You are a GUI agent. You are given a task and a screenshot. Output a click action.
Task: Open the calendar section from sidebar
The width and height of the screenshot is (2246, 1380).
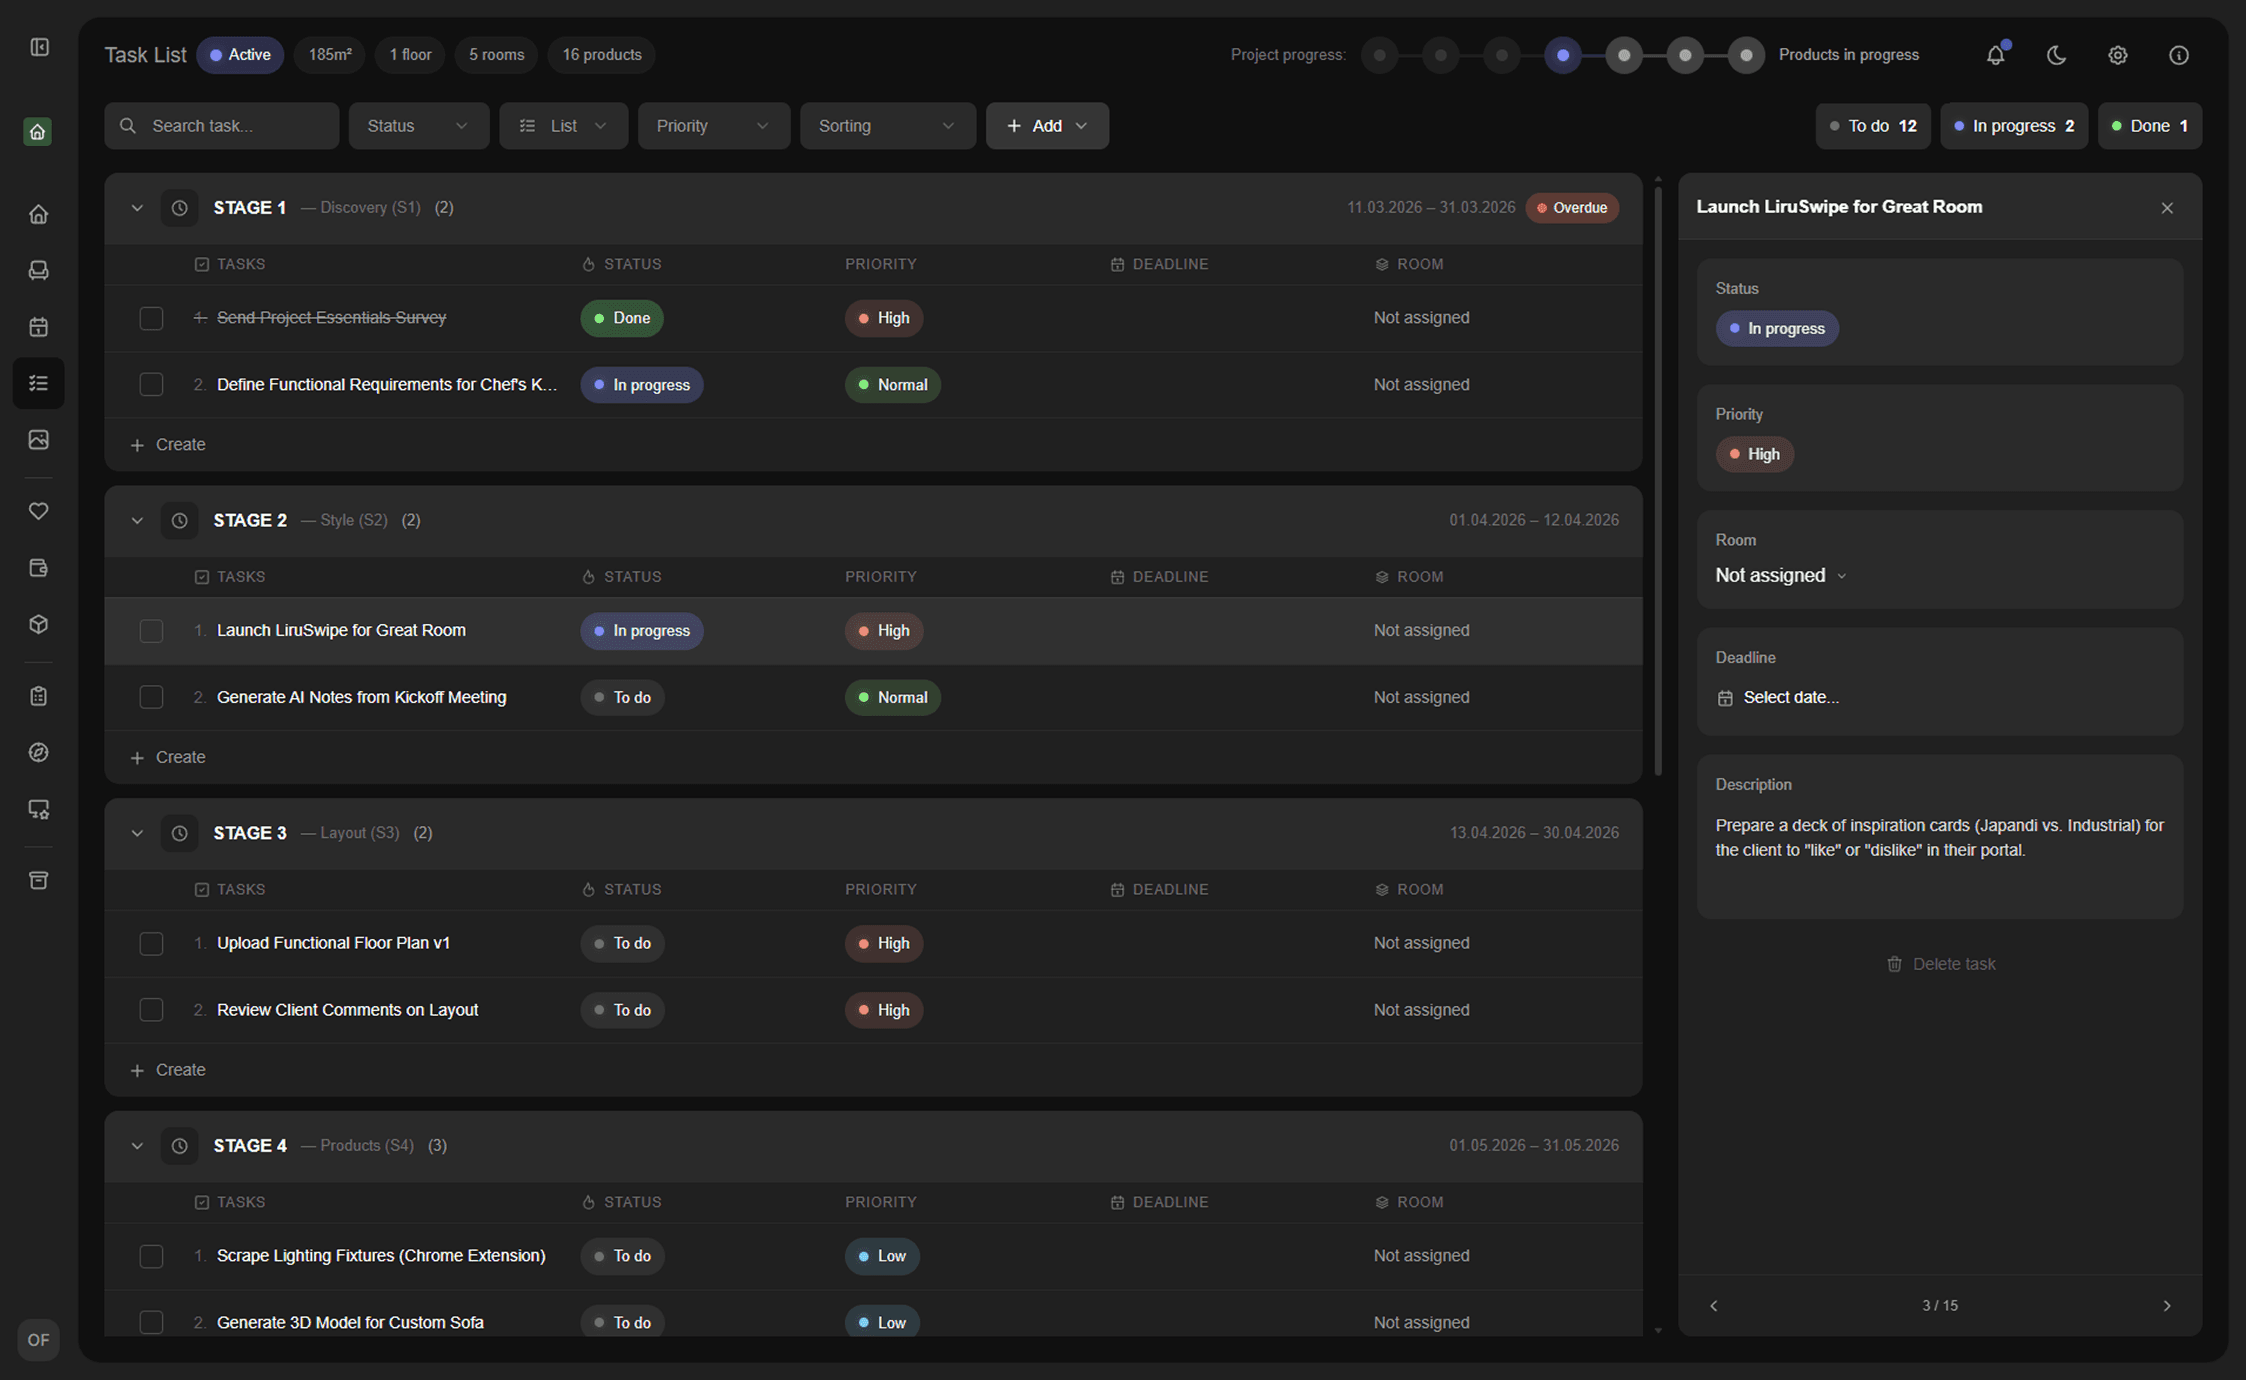point(38,326)
